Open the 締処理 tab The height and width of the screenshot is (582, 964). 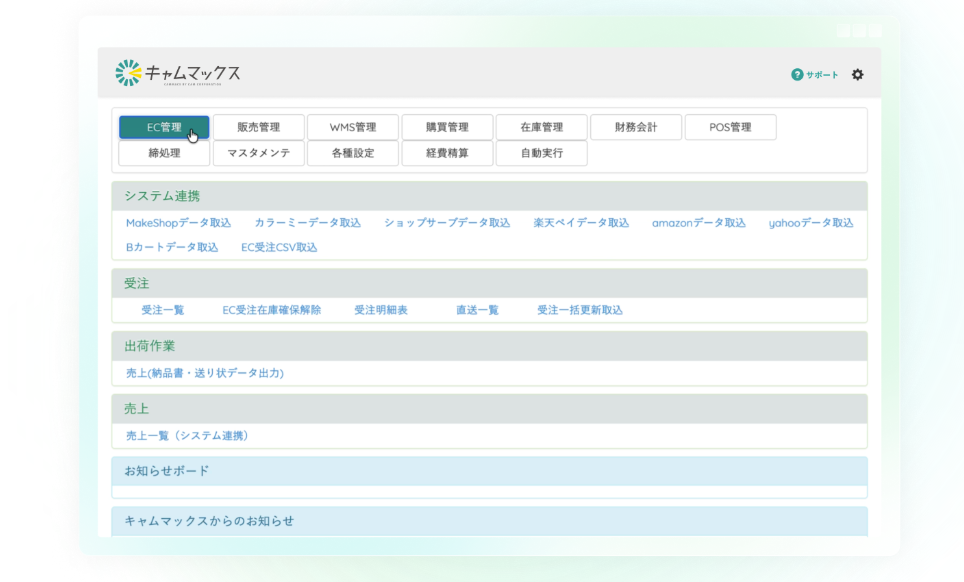[x=164, y=153]
